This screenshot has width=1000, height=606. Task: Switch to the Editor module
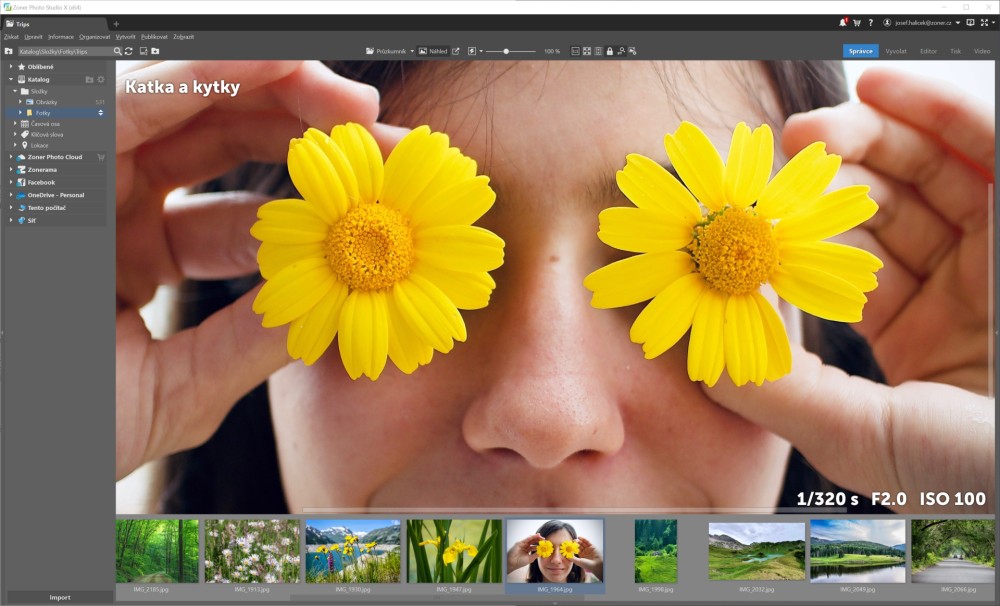click(929, 51)
